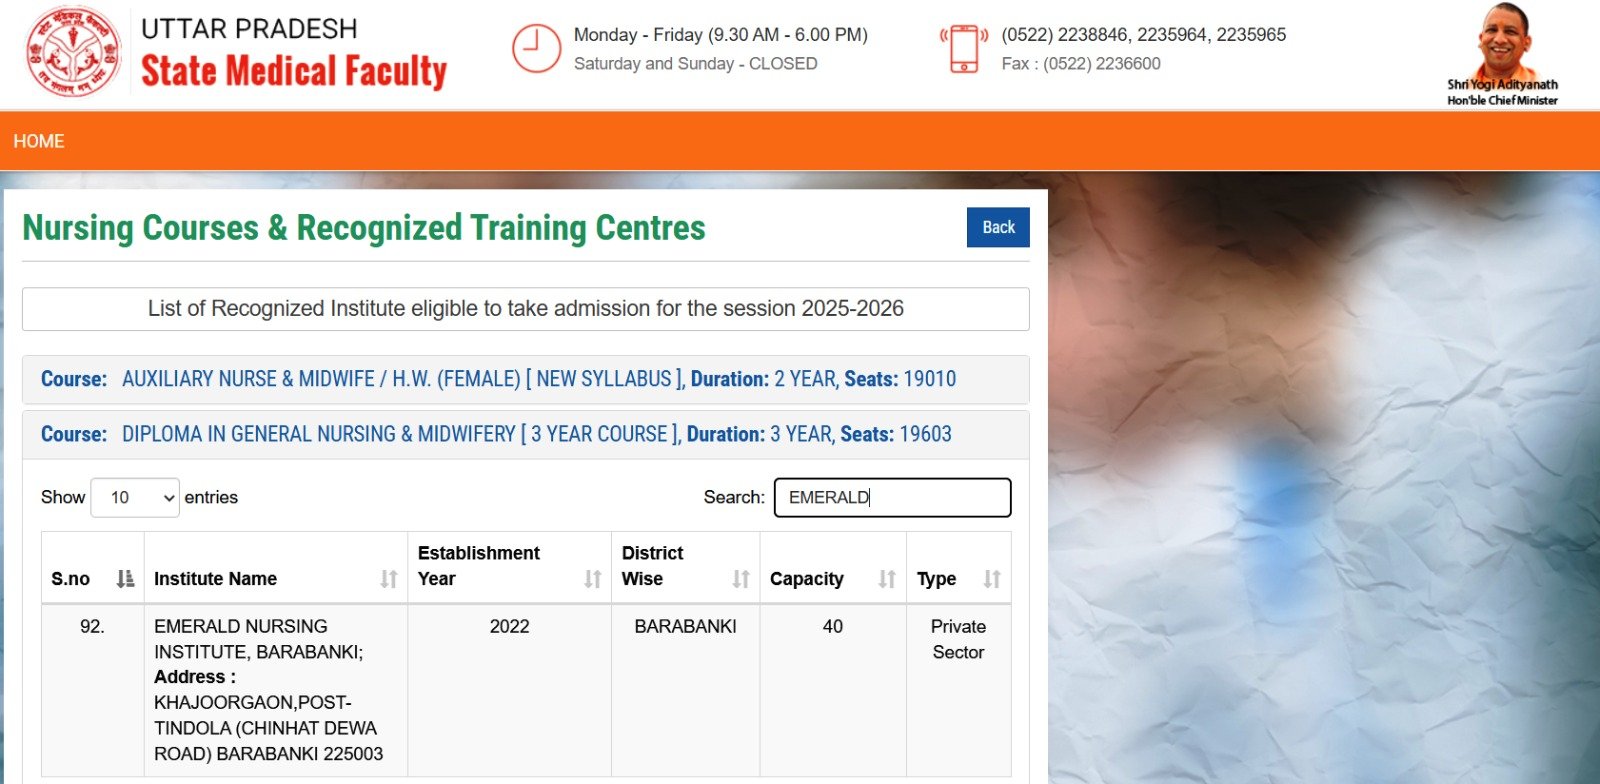Viewport: 1600px width, 784px height.
Task: Click sort arrows in Establishment Year column
Action: pyautogui.click(x=593, y=579)
